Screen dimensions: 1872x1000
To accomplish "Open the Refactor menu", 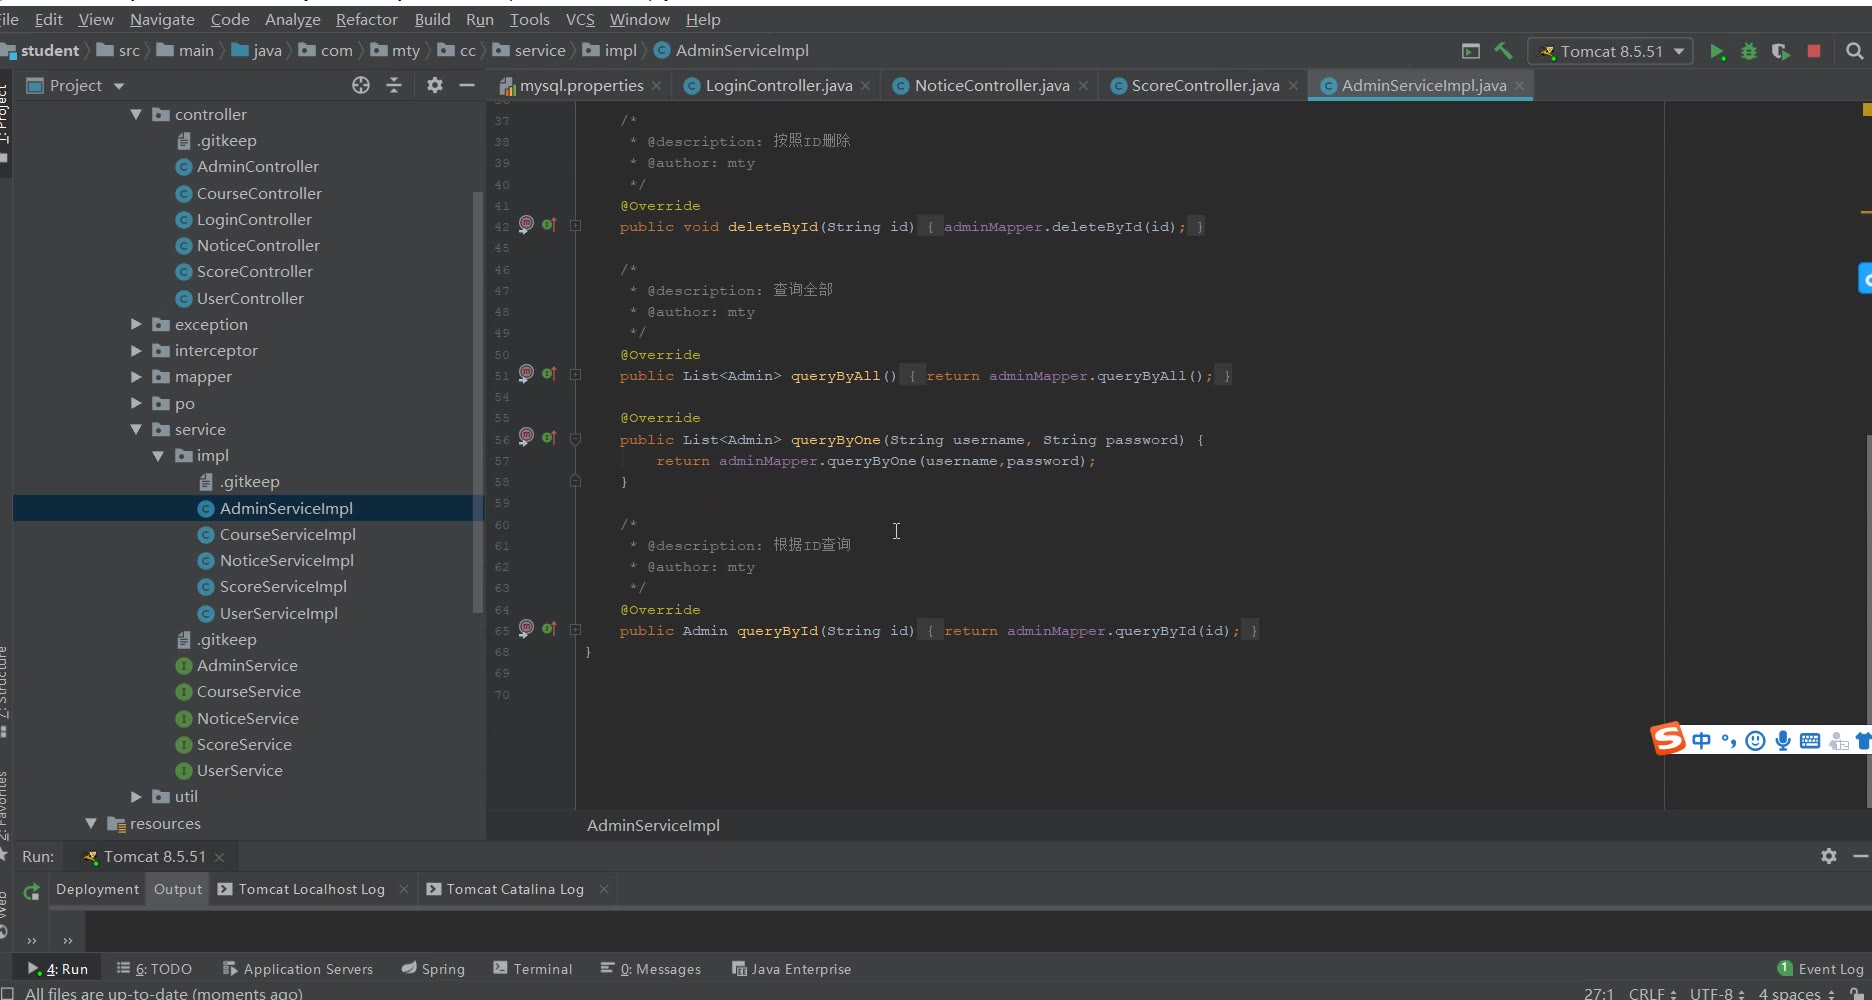I will (x=366, y=19).
